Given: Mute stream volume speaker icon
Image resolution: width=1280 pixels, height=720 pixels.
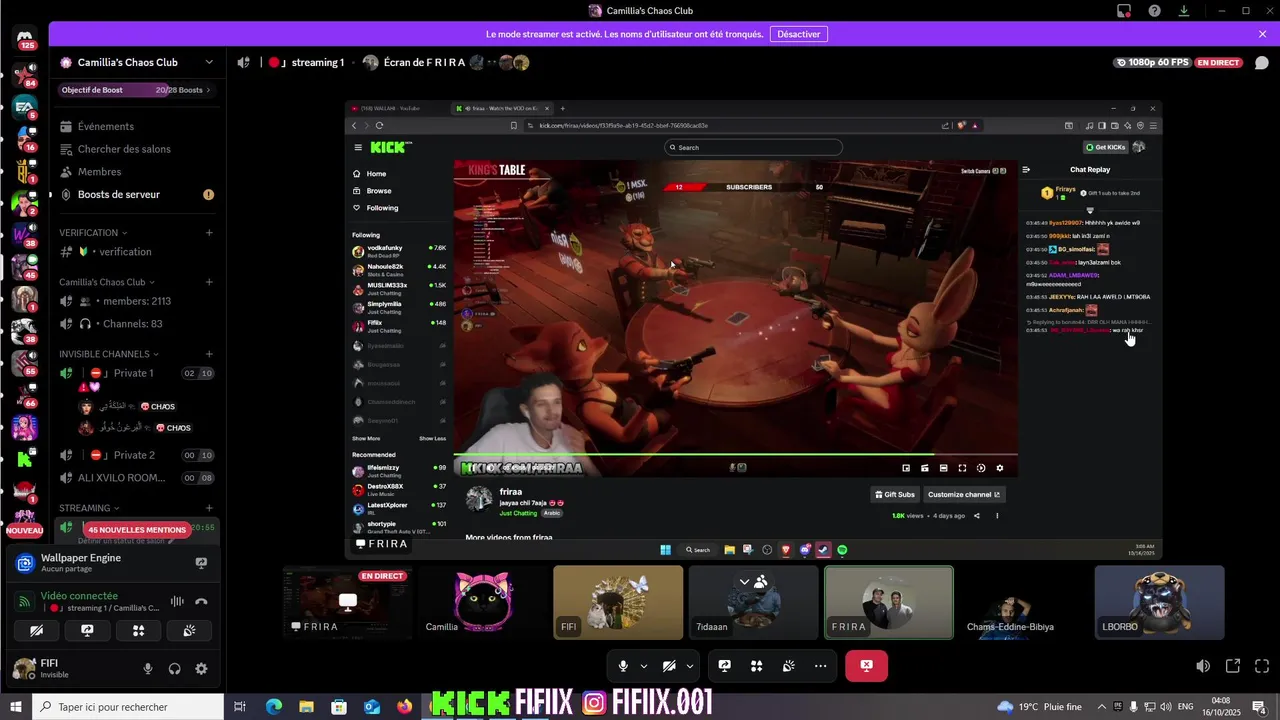Looking at the screenshot, I should (1203, 666).
